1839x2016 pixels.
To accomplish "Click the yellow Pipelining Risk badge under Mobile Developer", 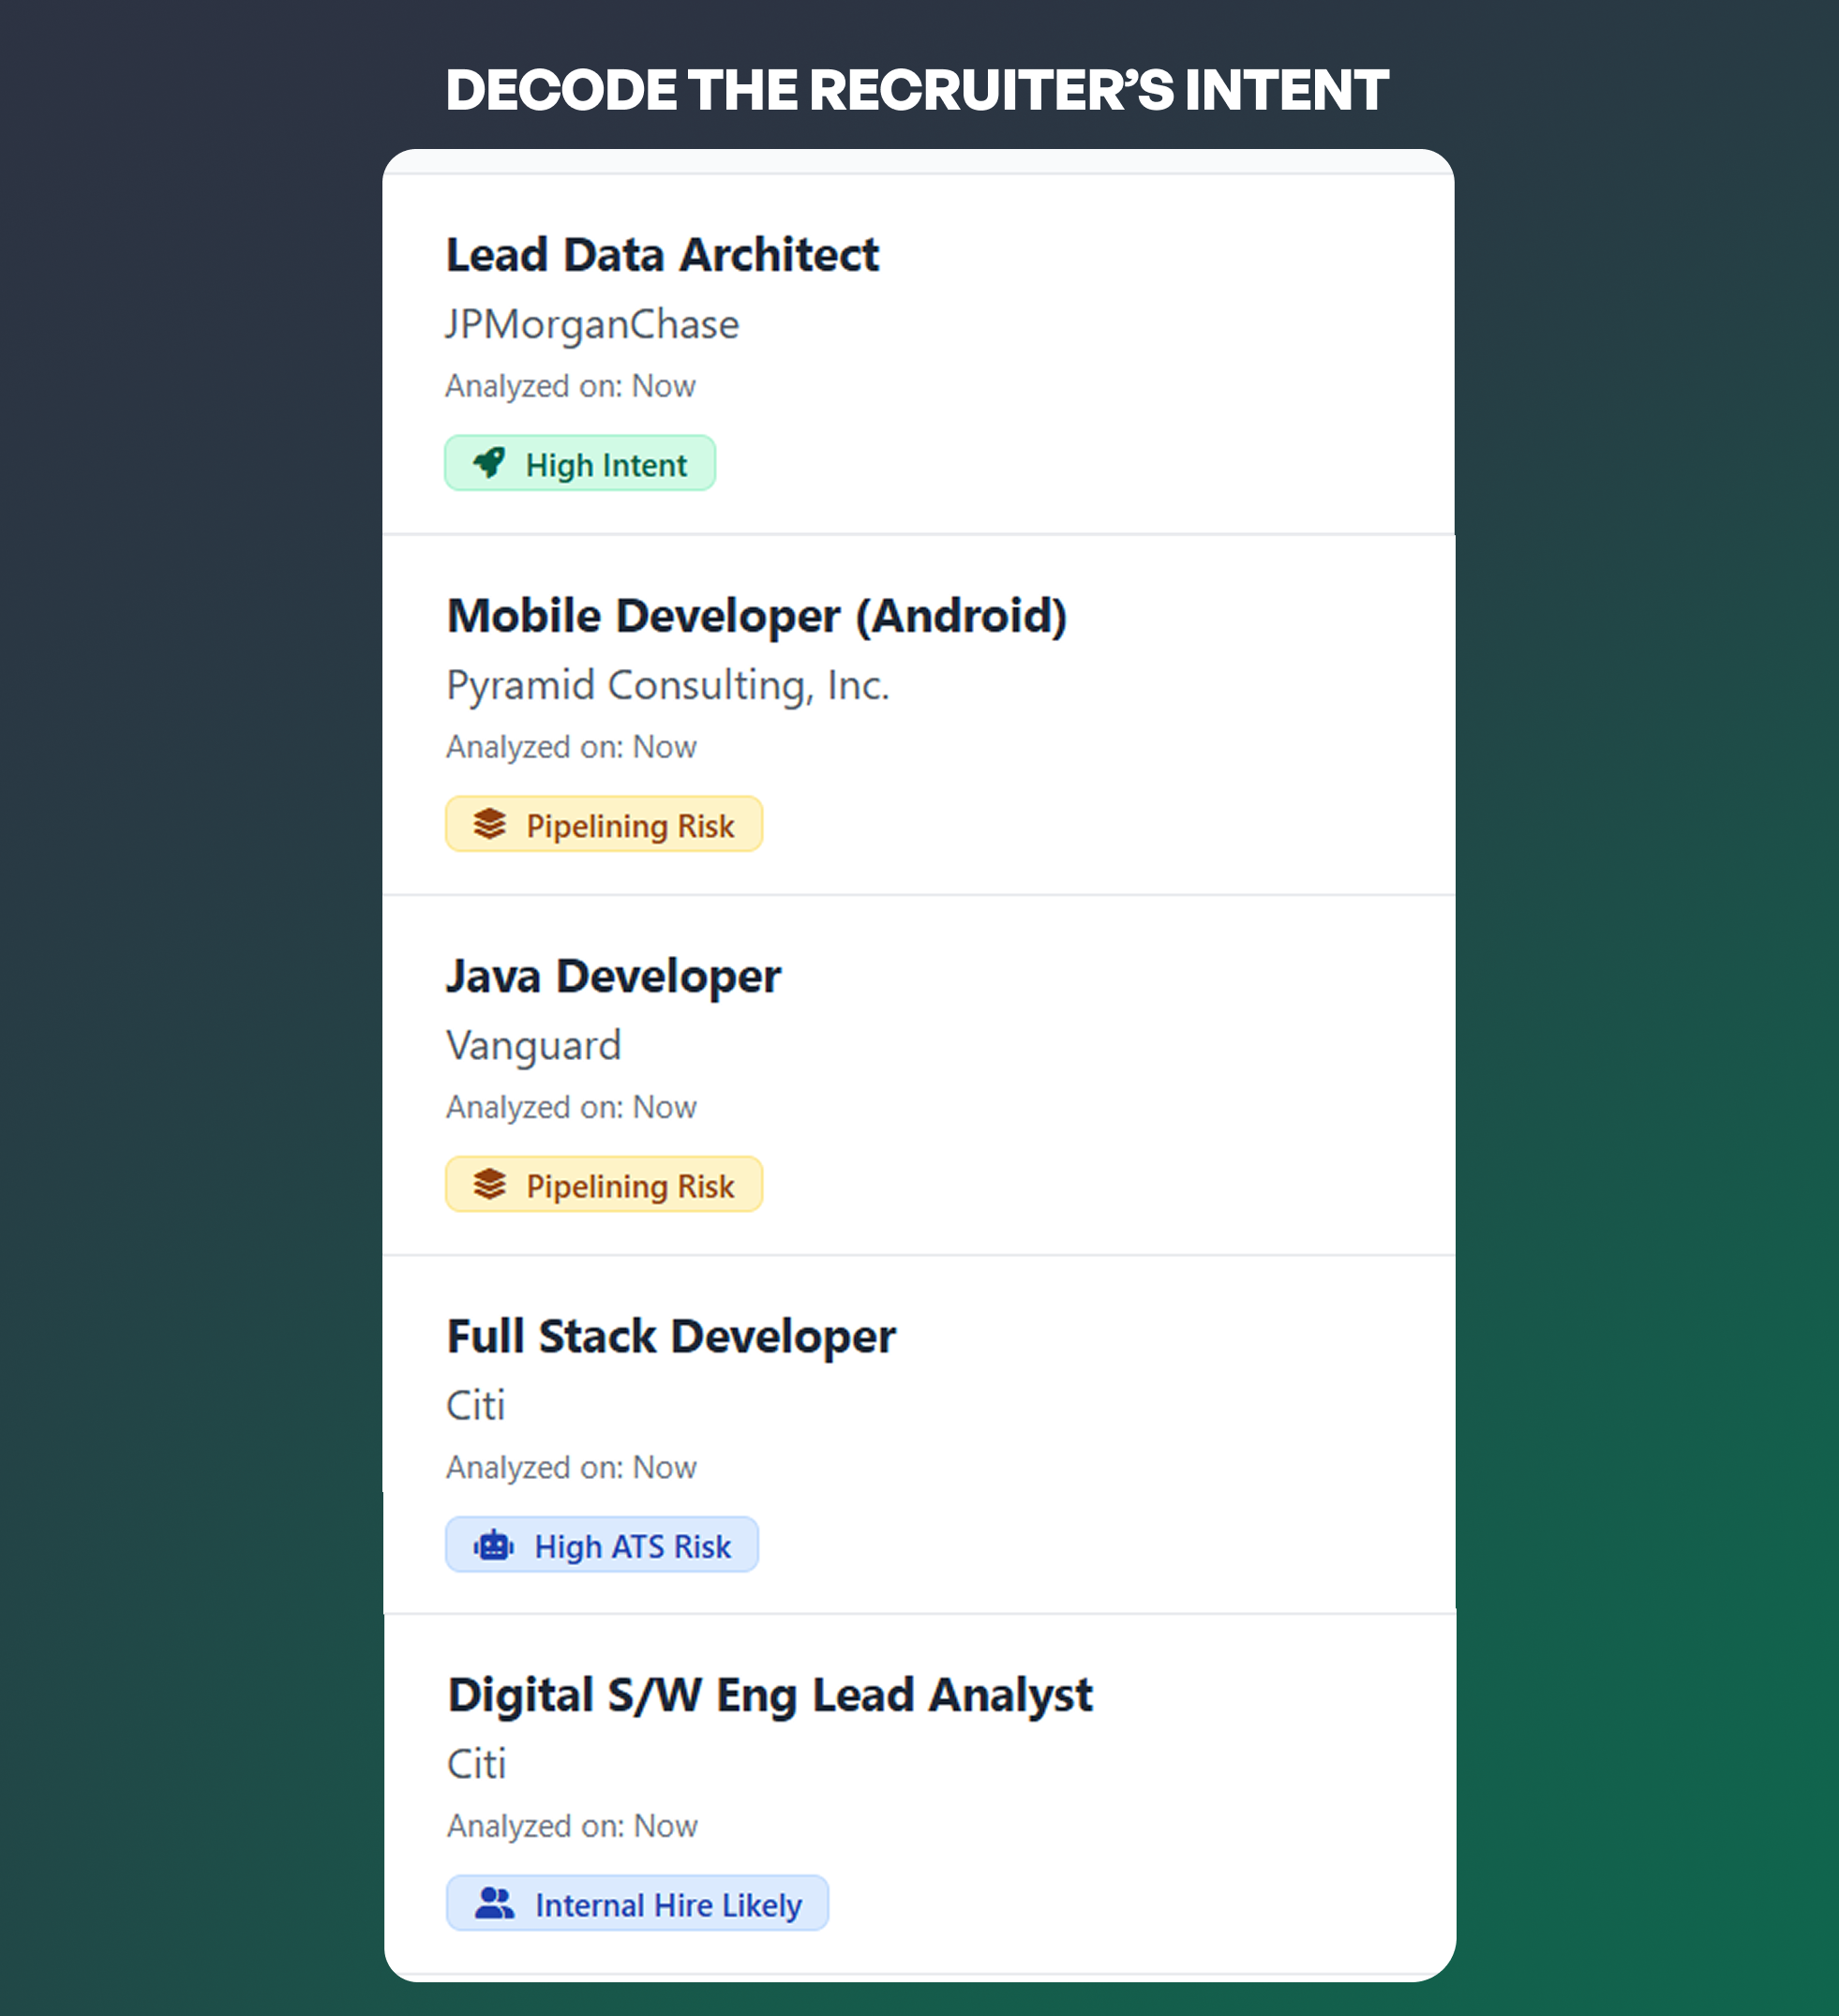I will pos(603,824).
